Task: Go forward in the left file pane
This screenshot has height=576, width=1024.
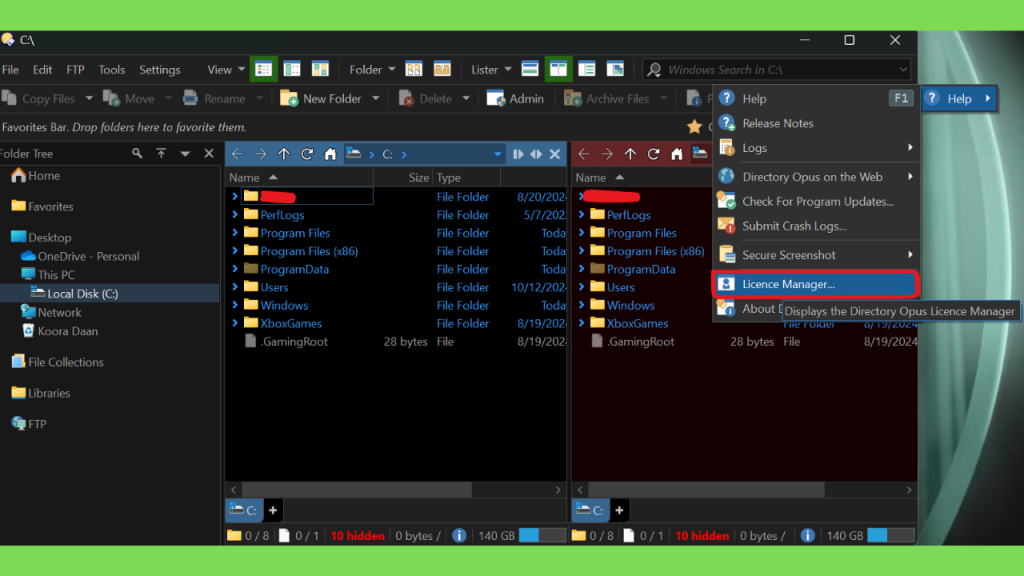Action: [x=261, y=154]
